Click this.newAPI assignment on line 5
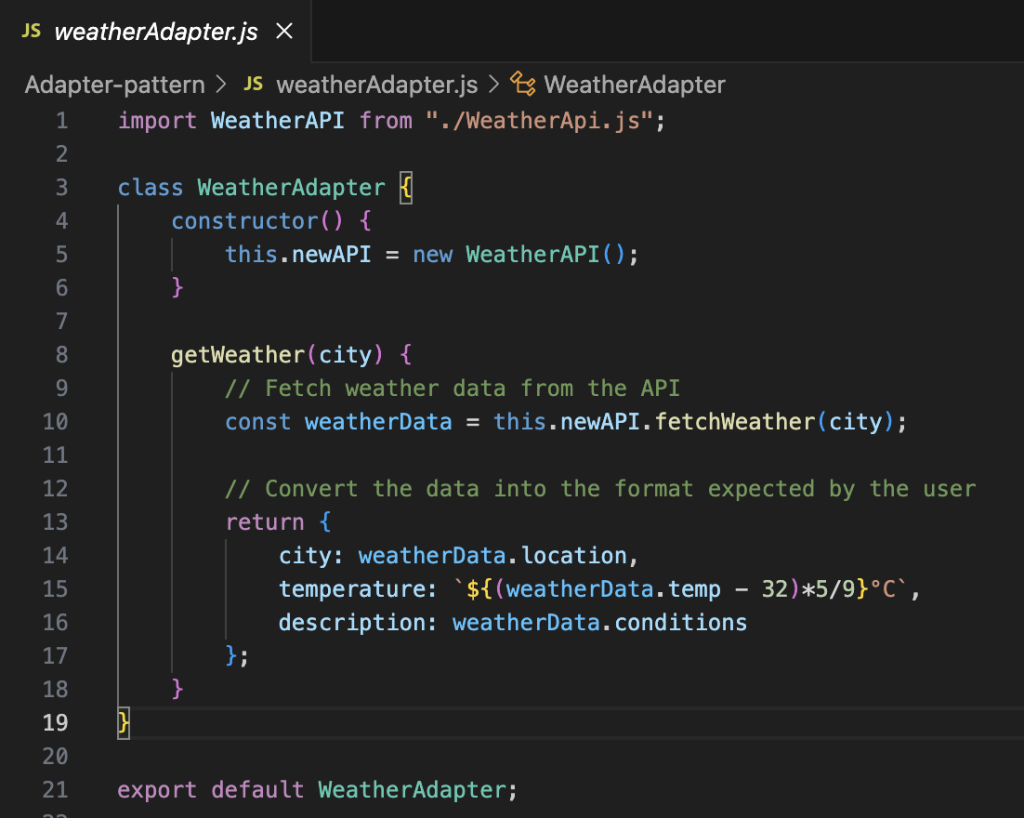Image resolution: width=1024 pixels, height=818 pixels. (x=298, y=255)
